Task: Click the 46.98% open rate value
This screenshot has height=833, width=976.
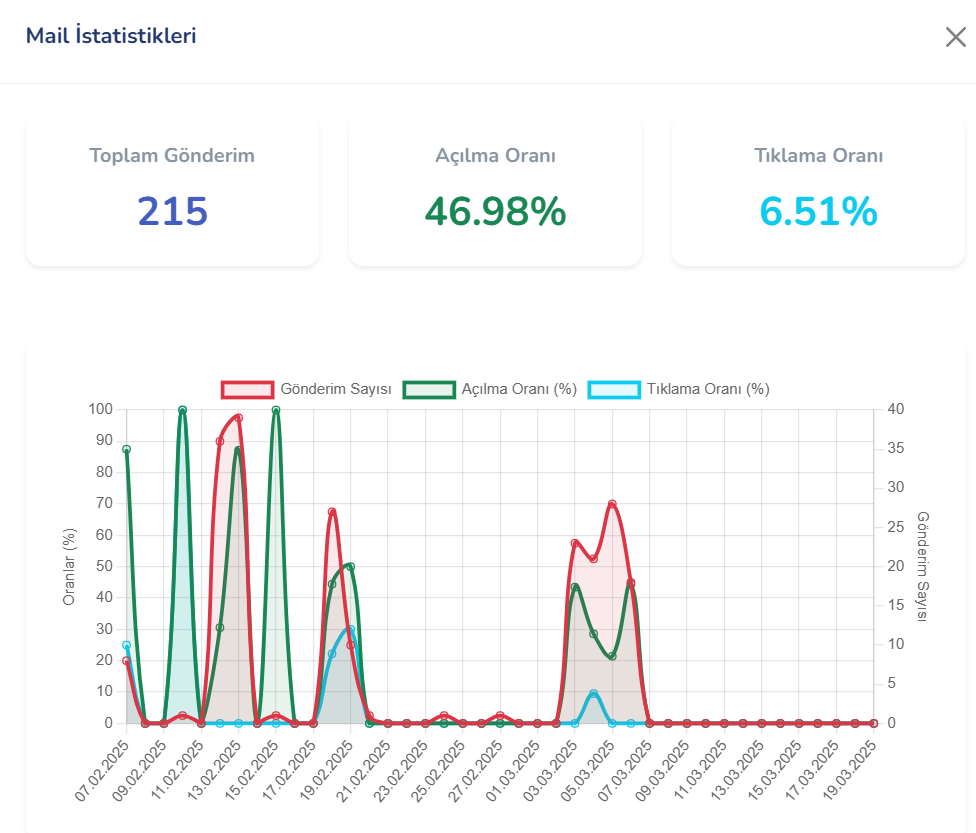Action: pyautogui.click(x=495, y=212)
